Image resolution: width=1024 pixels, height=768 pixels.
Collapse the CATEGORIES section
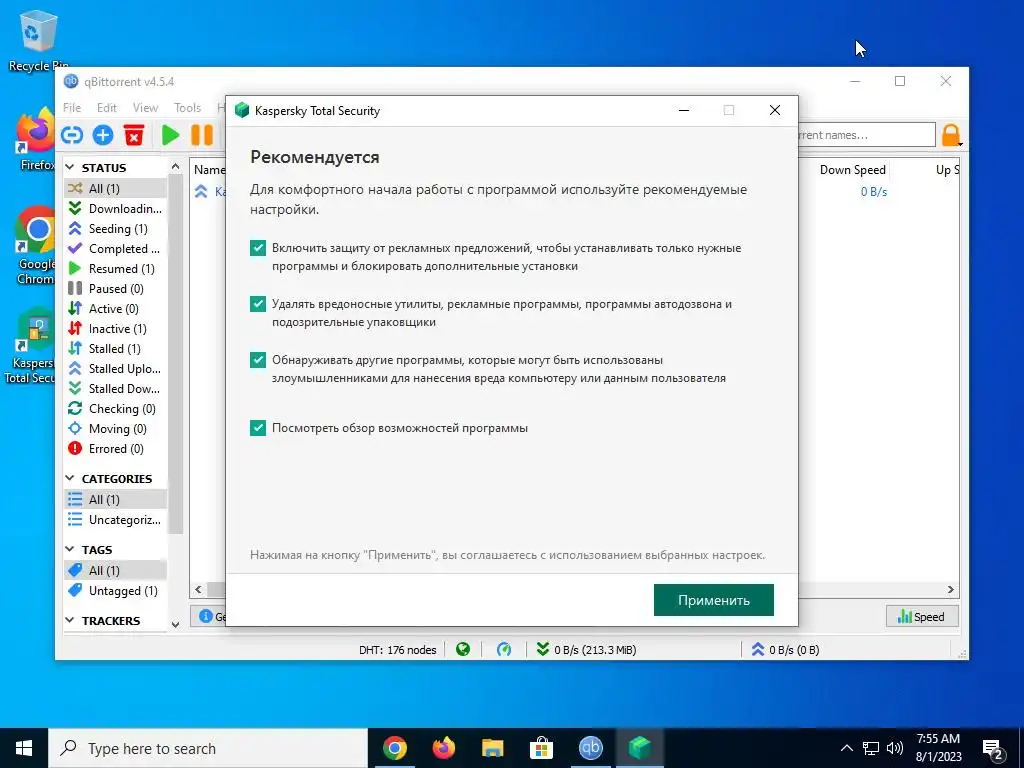(x=70, y=479)
